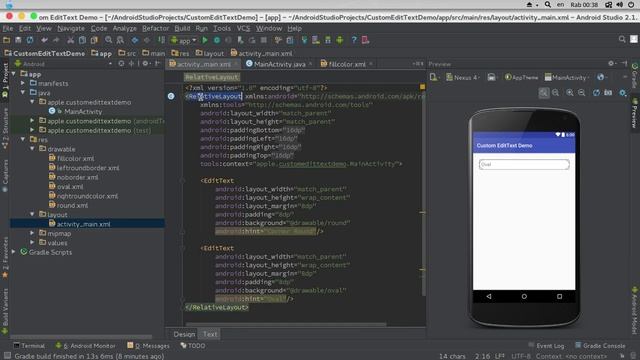
Task: Switch to MainActivity.java tab
Action: (279, 64)
